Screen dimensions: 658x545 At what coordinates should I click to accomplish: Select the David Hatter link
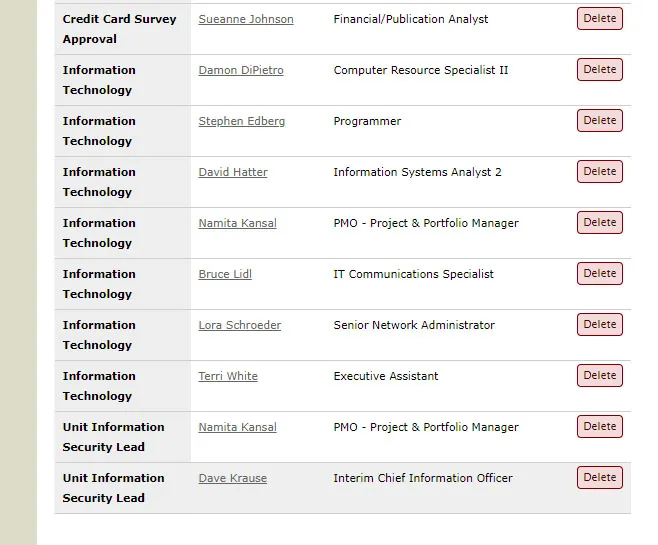point(233,172)
